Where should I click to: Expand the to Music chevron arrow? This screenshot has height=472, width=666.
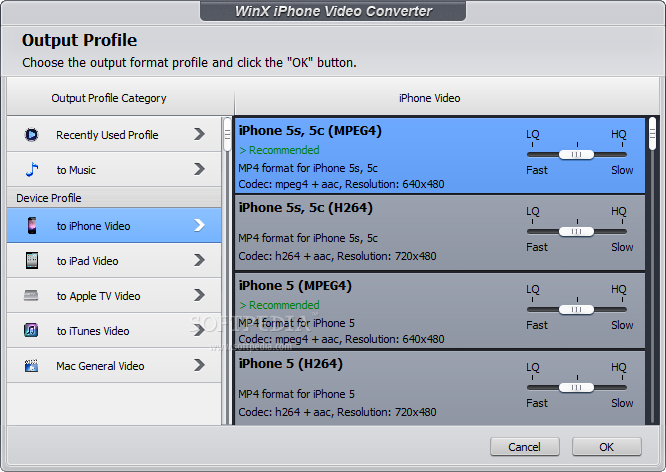pyautogui.click(x=199, y=169)
